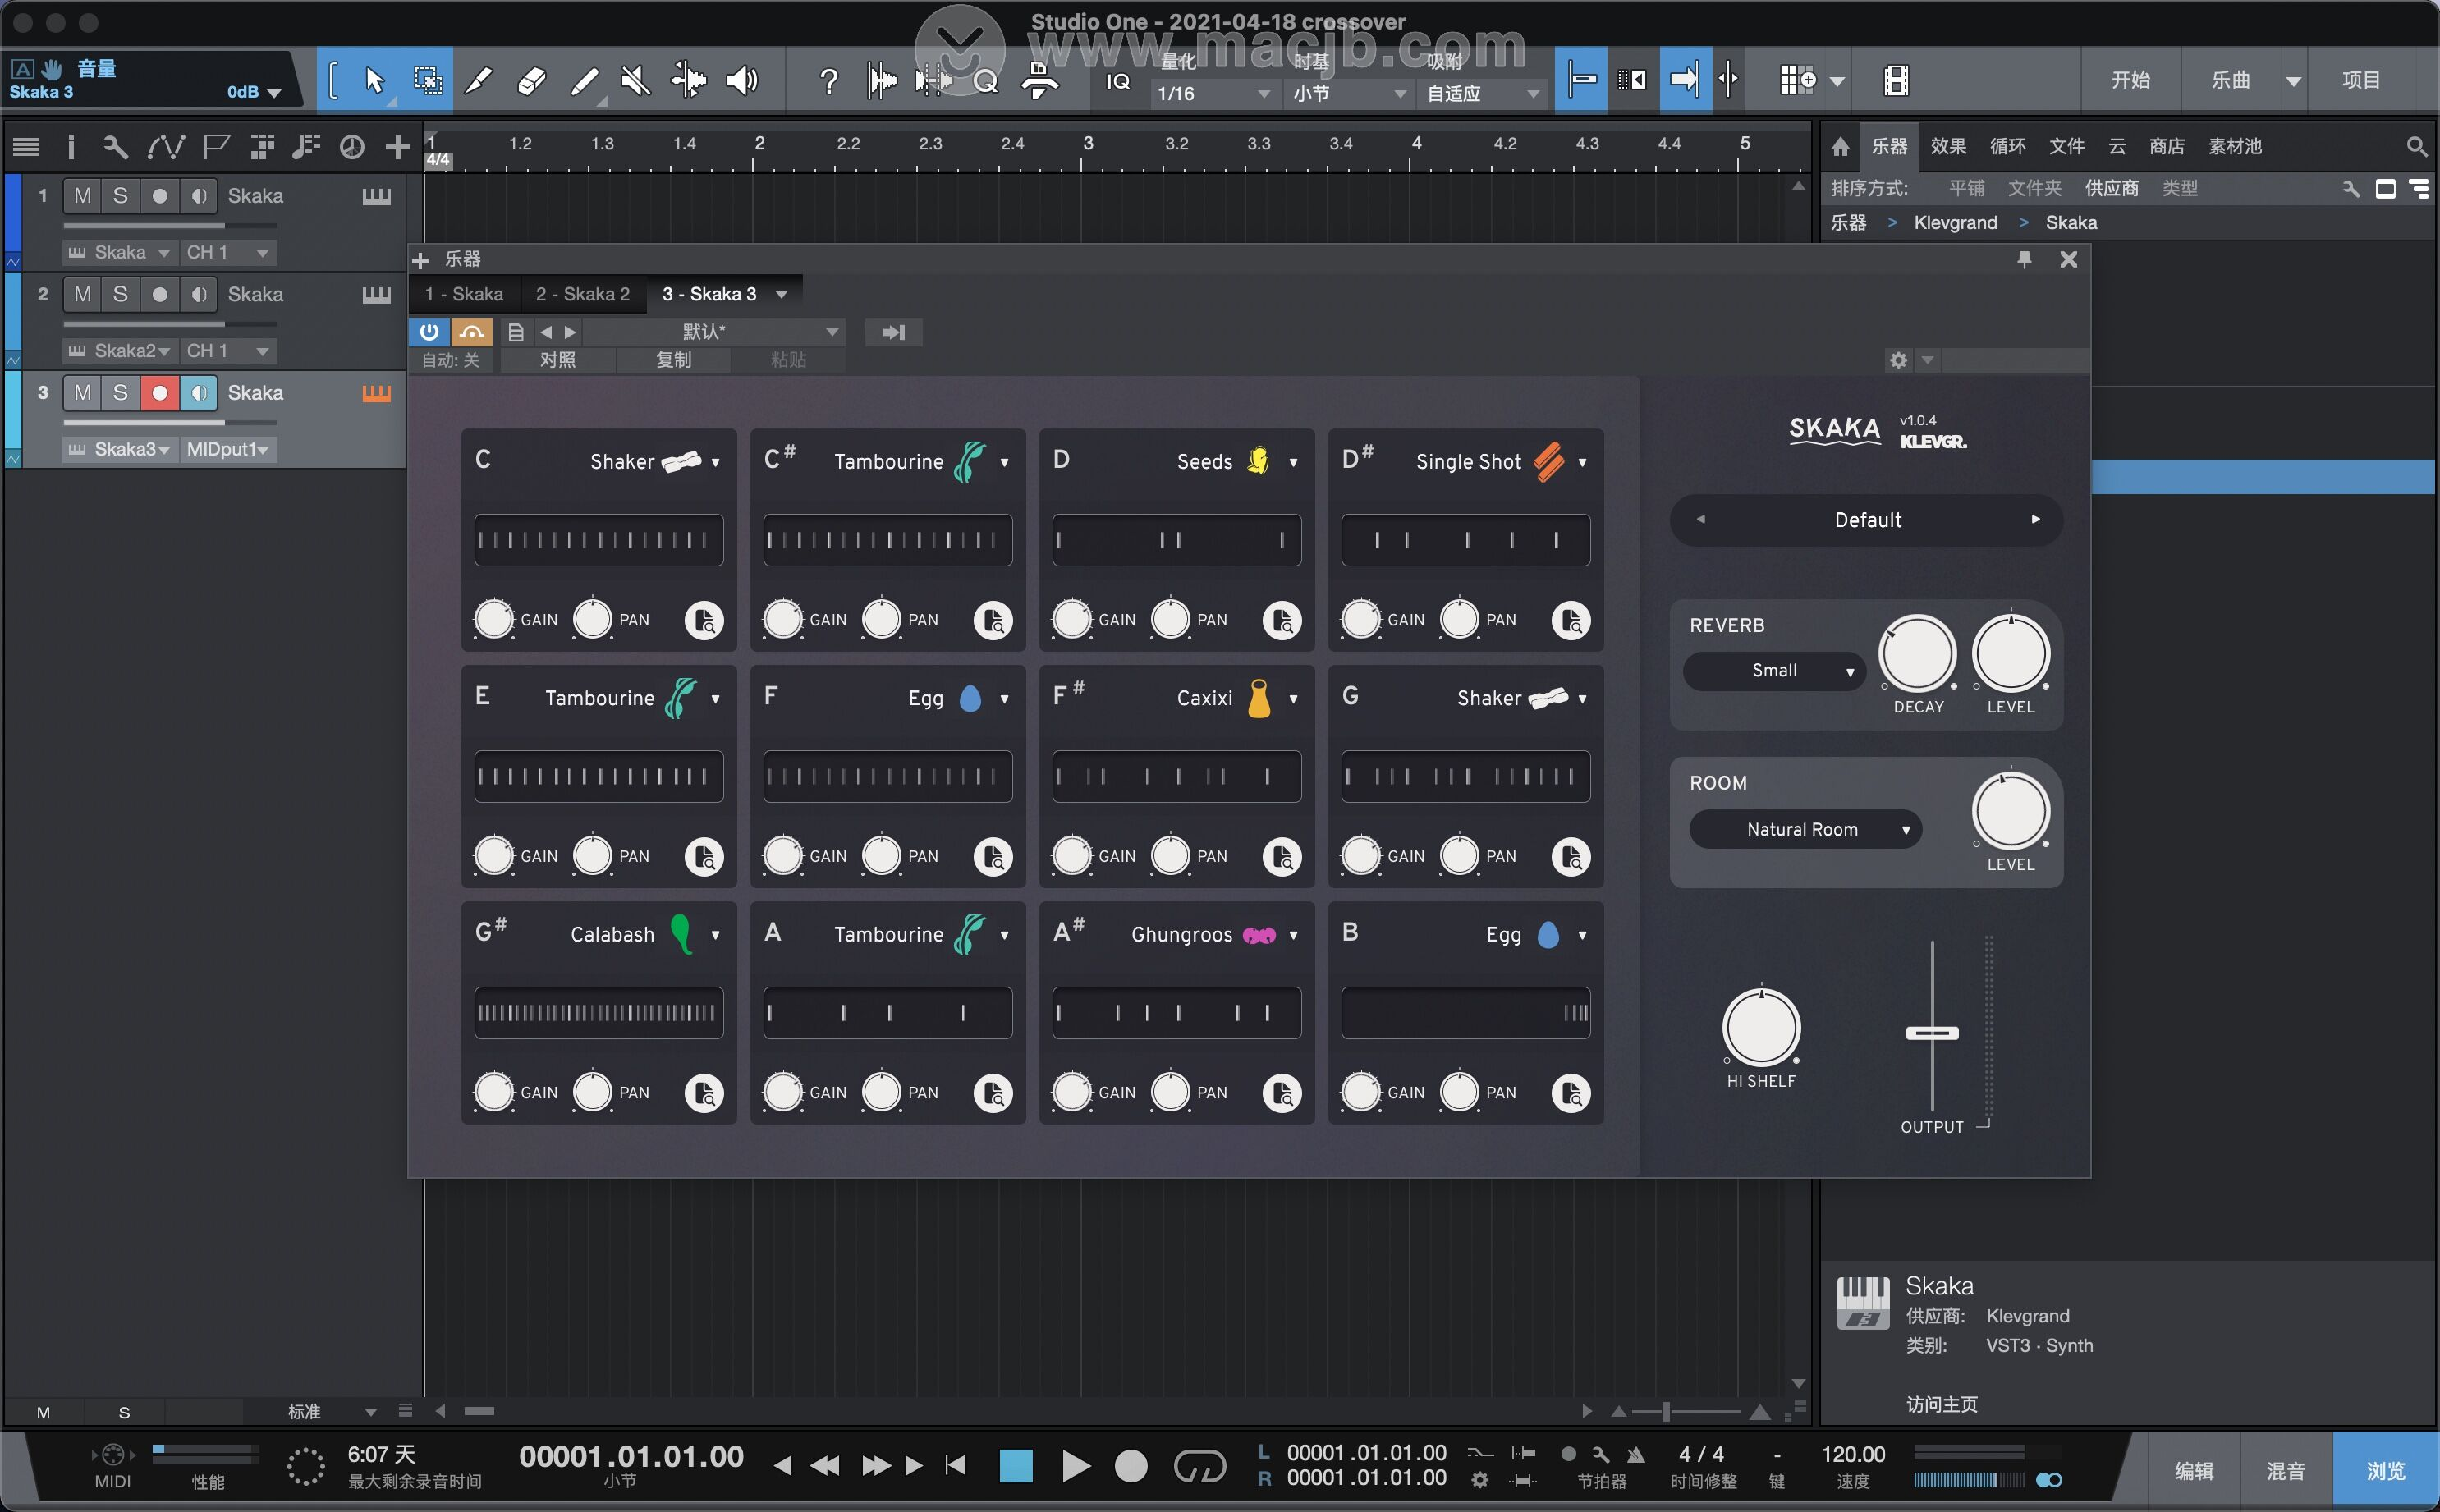The width and height of the screenshot is (2440, 1512).
Task: Click bar 3 on timeline ruler
Action: pos(1088,143)
